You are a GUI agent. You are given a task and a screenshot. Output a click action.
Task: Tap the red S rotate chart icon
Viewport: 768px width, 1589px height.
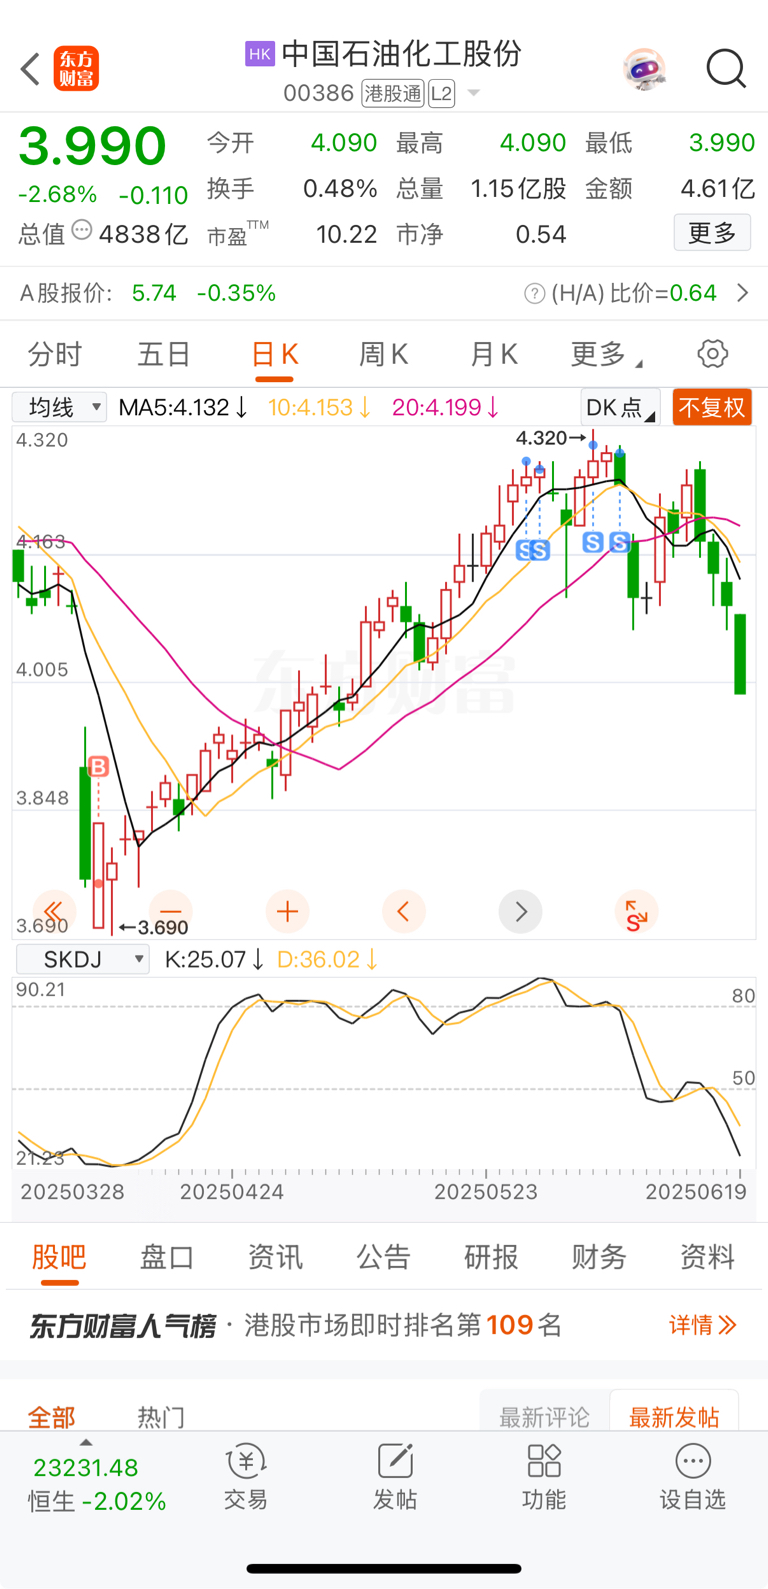coord(636,911)
